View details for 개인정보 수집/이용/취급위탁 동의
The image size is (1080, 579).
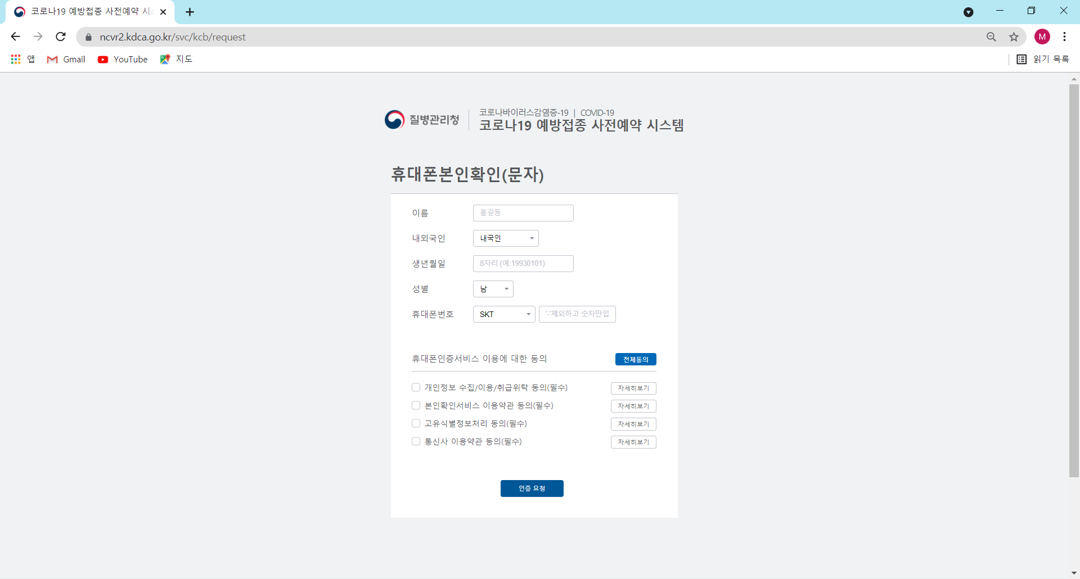click(634, 388)
